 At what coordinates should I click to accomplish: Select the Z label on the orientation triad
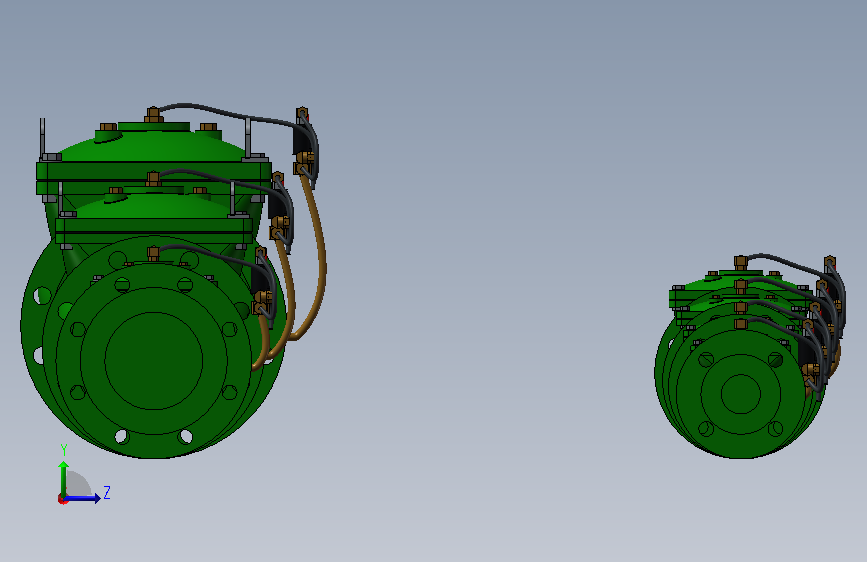(x=107, y=492)
